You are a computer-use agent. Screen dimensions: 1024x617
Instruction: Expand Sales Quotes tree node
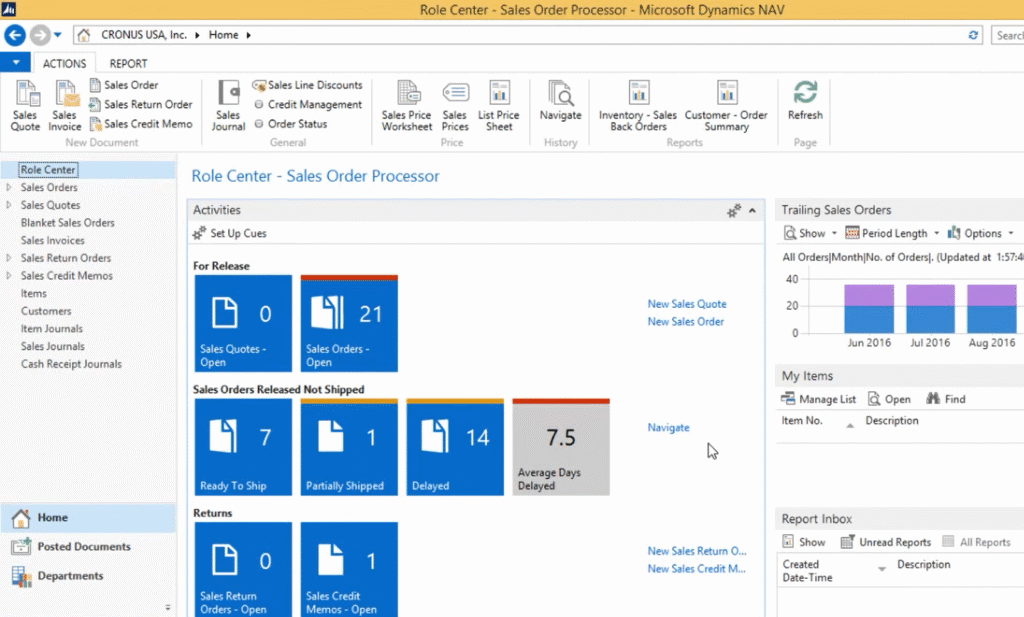pyautogui.click(x=8, y=205)
